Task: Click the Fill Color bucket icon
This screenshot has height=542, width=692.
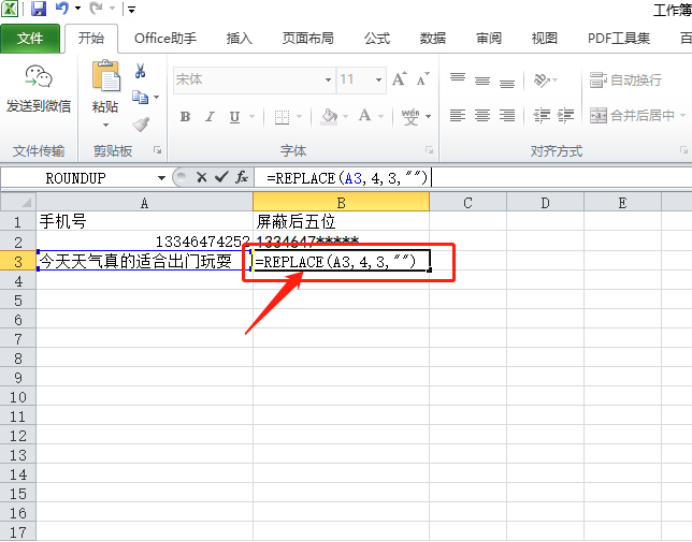Action: coord(329,116)
